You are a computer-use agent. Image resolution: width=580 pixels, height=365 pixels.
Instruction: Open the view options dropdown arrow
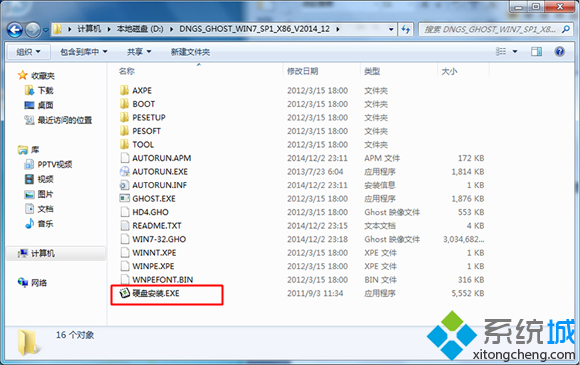pos(515,52)
